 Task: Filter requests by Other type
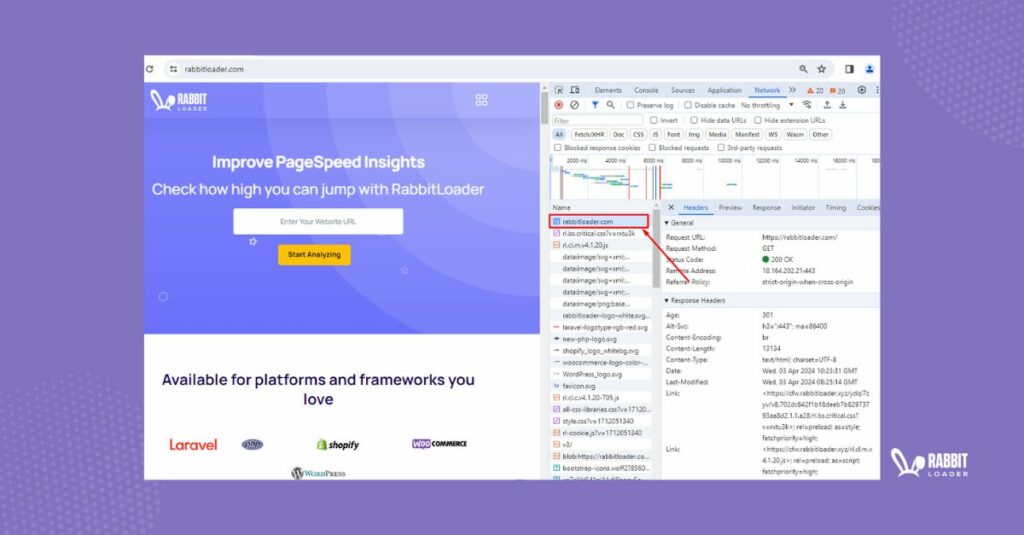[820, 135]
